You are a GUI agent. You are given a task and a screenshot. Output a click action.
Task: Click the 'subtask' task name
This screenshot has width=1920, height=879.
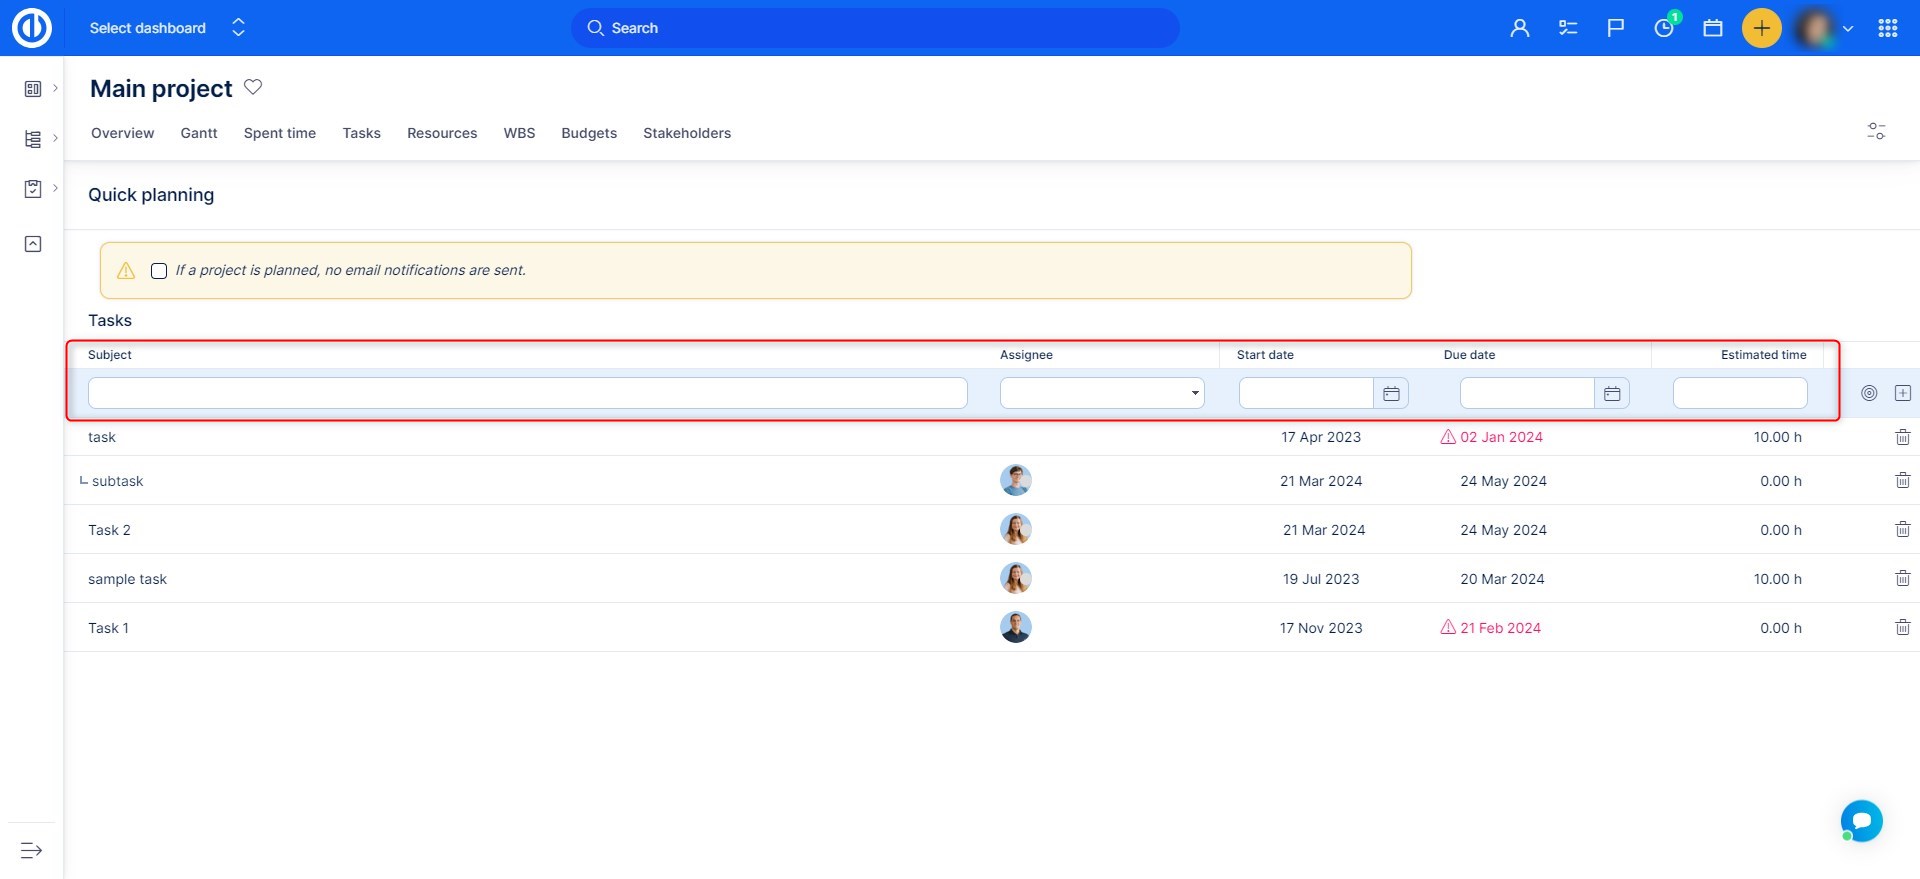pyautogui.click(x=117, y=481)
